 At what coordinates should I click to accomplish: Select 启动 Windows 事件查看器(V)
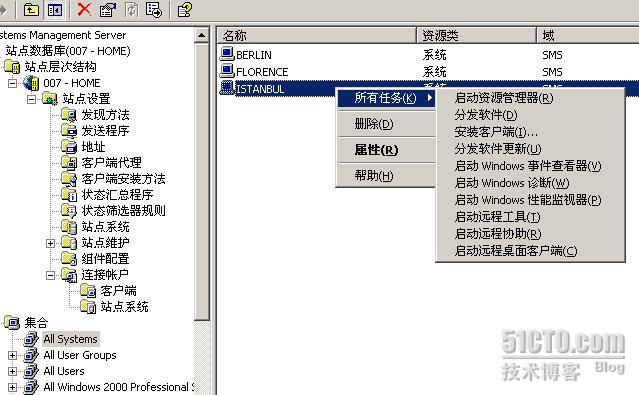[x=530, y=166]
